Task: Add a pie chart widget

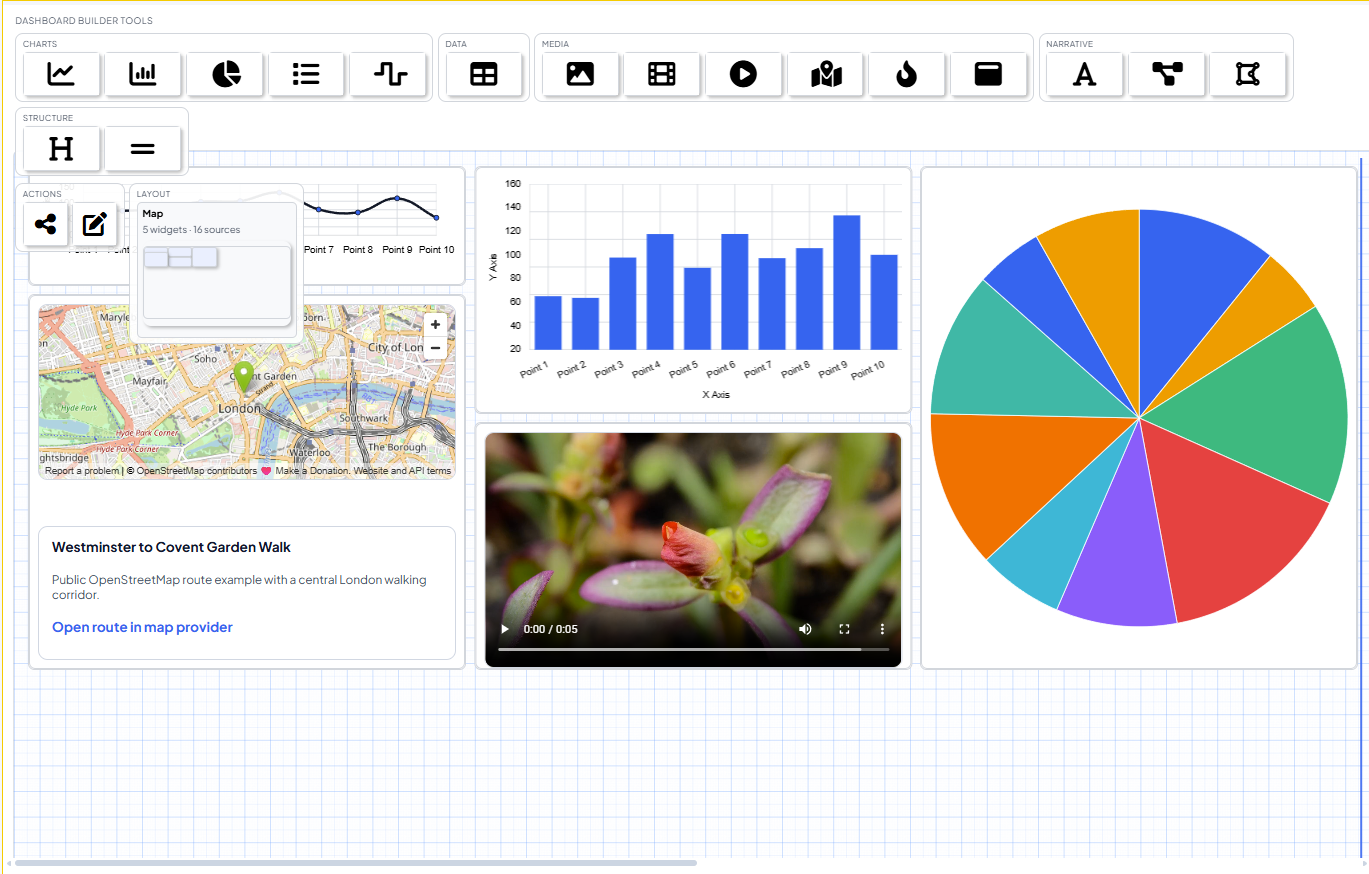Action: point(226,74)
